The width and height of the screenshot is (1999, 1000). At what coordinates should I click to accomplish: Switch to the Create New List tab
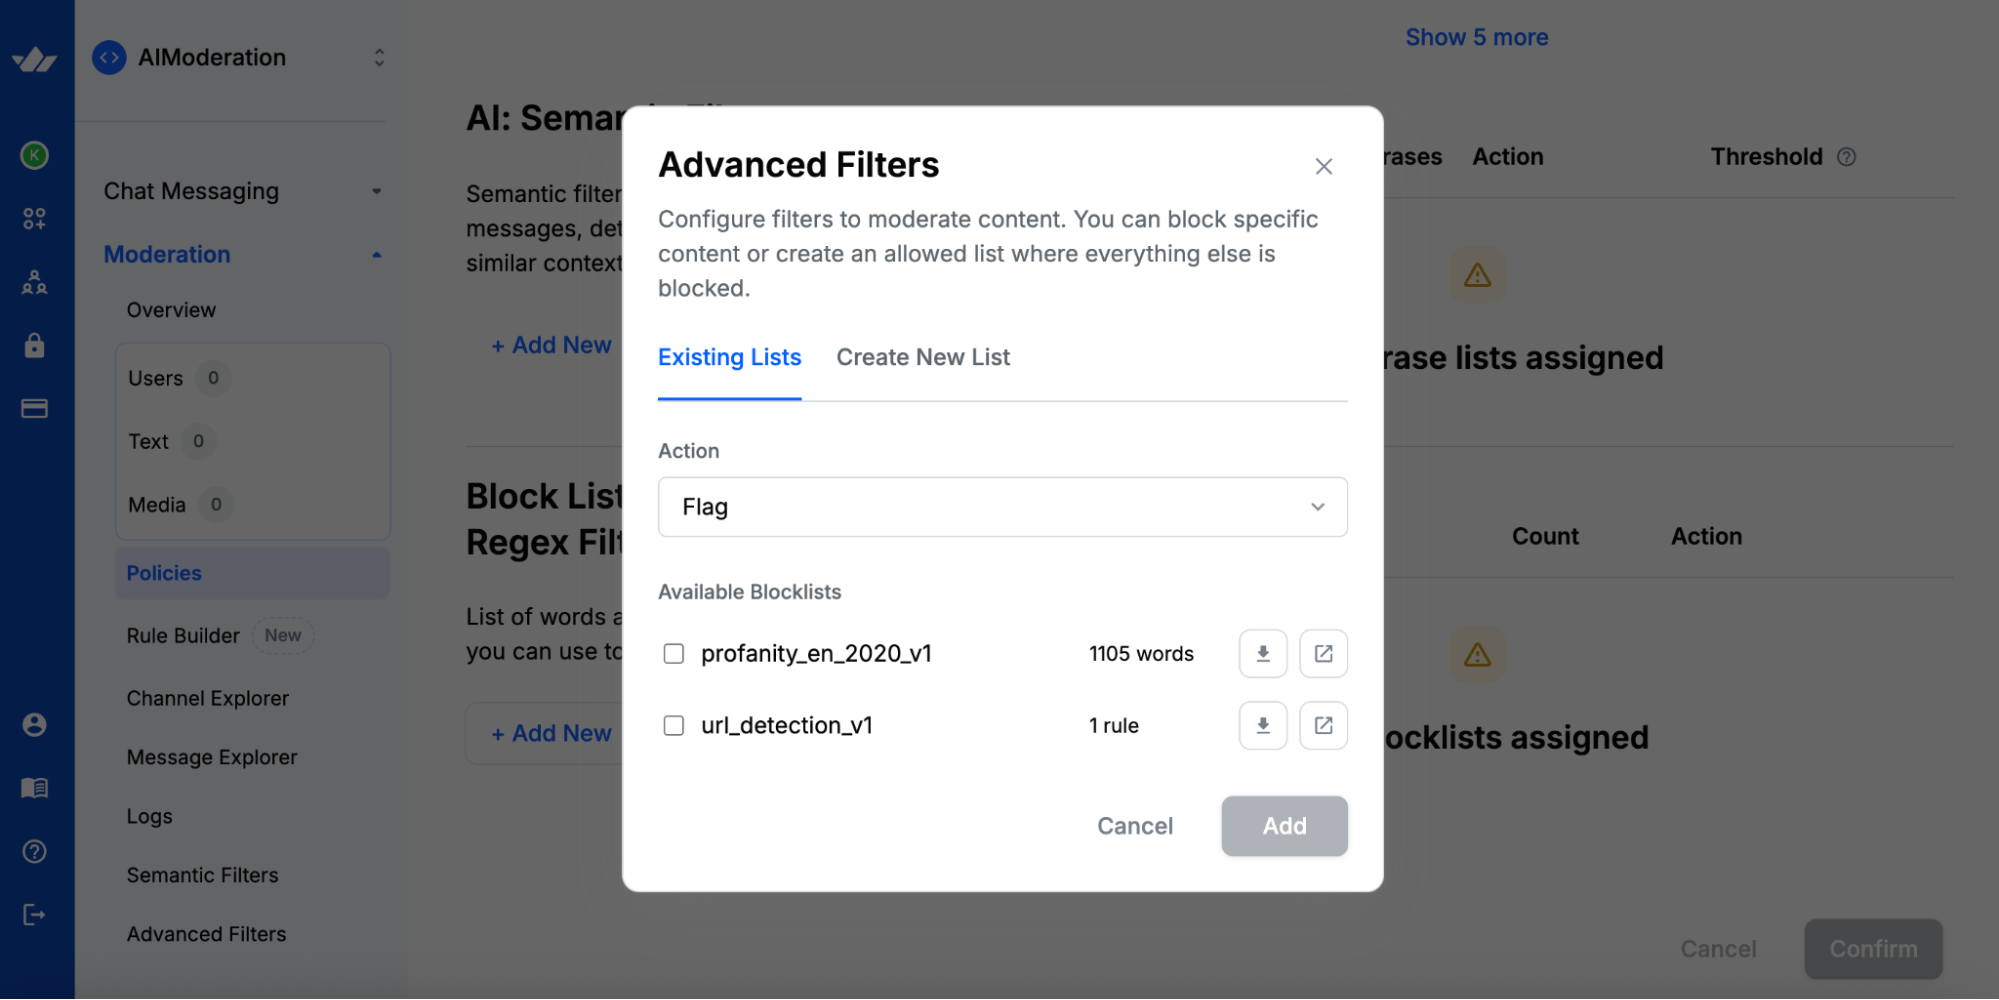pos(922,357)
